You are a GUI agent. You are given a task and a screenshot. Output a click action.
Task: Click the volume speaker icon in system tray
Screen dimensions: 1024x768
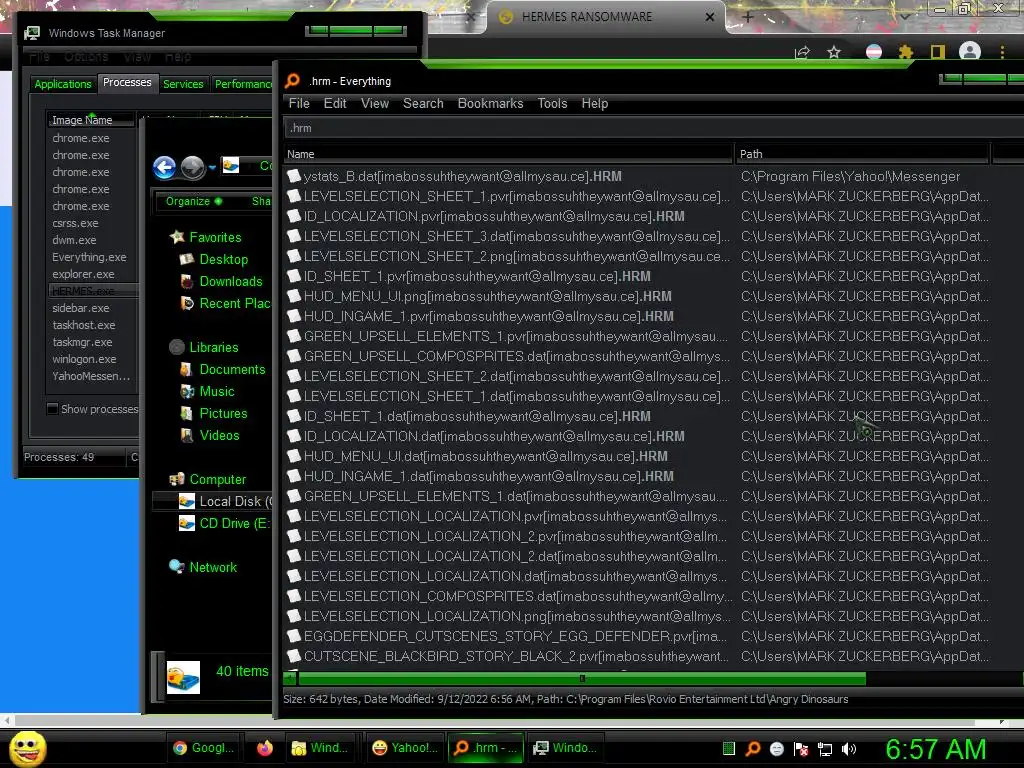pos(849,749)
